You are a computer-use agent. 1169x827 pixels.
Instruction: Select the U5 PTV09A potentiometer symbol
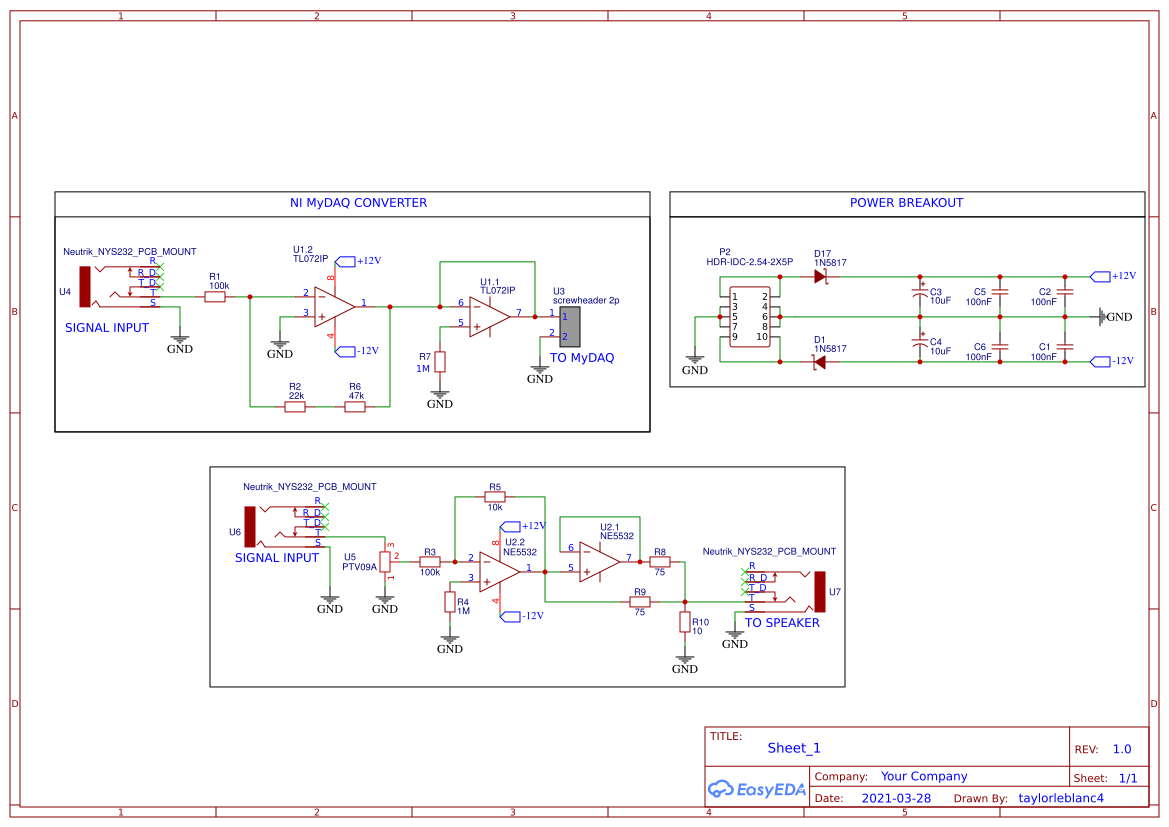click(x=385, y=565)
